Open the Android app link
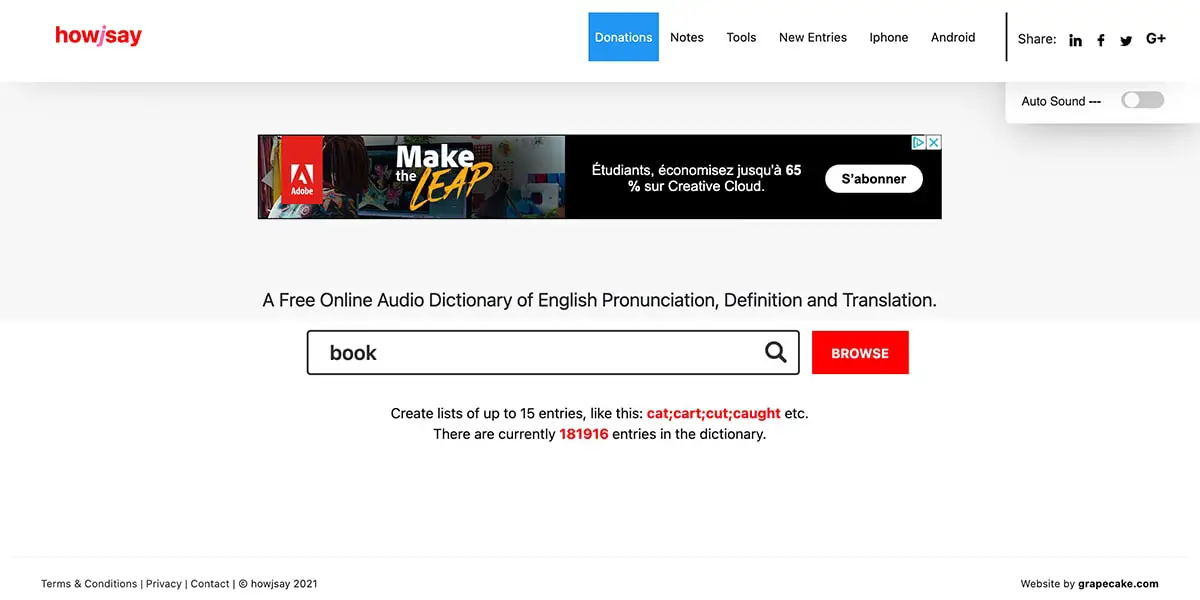The width and height of the screenshot is (1200, 600). 953,37
